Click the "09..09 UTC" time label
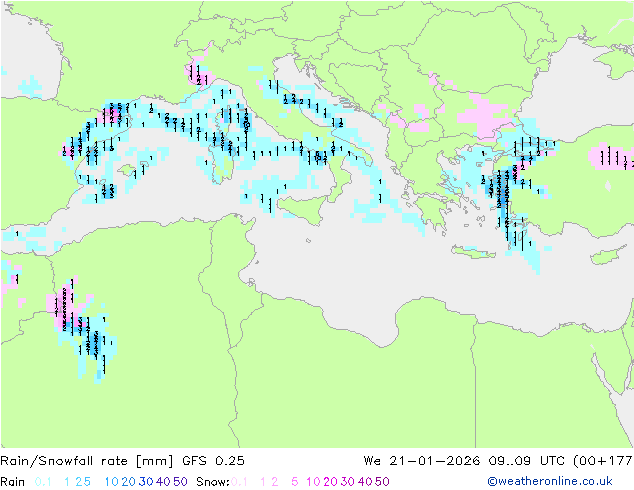 (527, 461)
